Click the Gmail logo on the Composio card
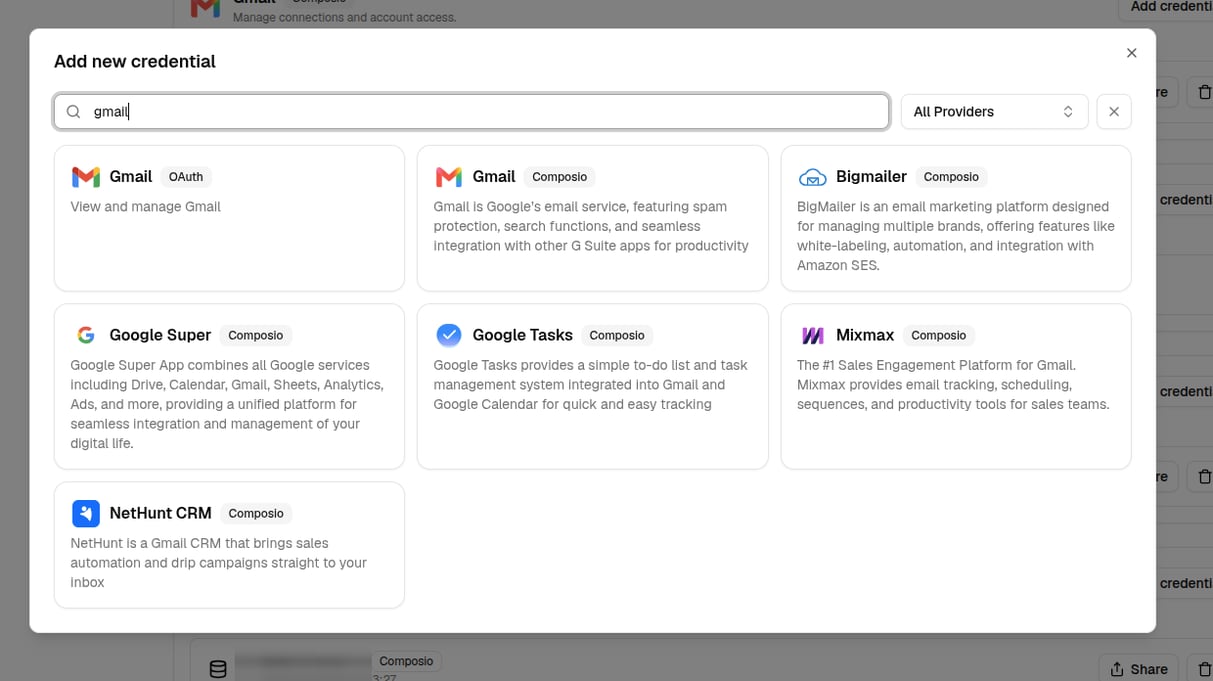 (449, 177)
